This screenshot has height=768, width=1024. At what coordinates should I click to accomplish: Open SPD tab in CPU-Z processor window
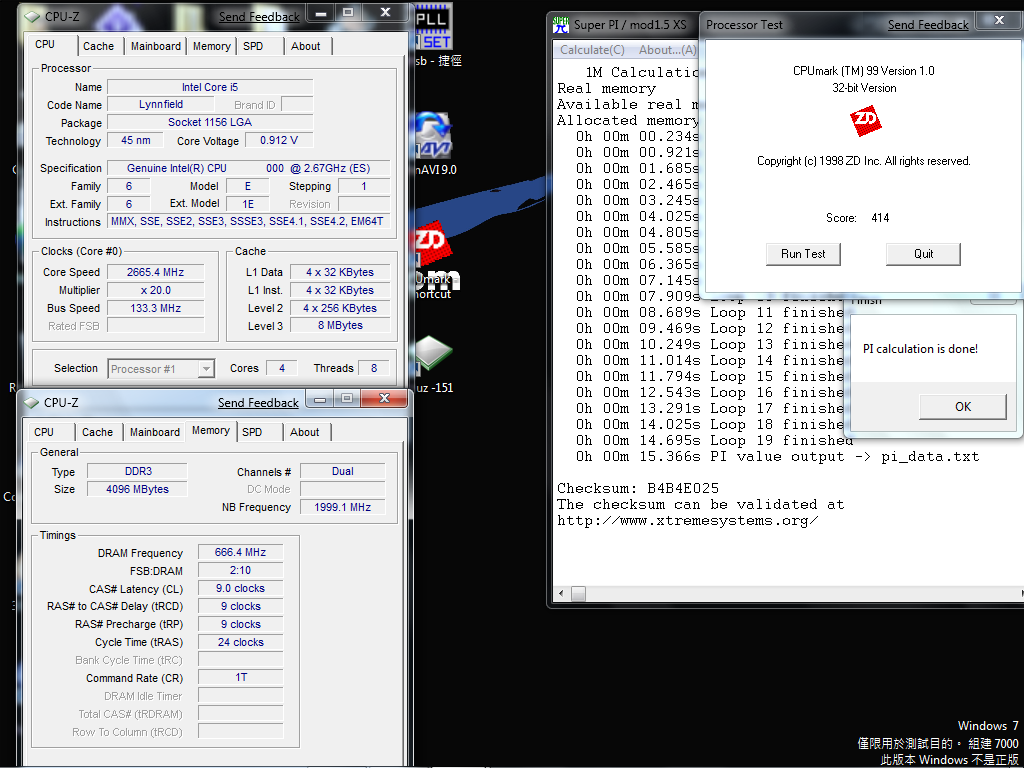point(253,46)
